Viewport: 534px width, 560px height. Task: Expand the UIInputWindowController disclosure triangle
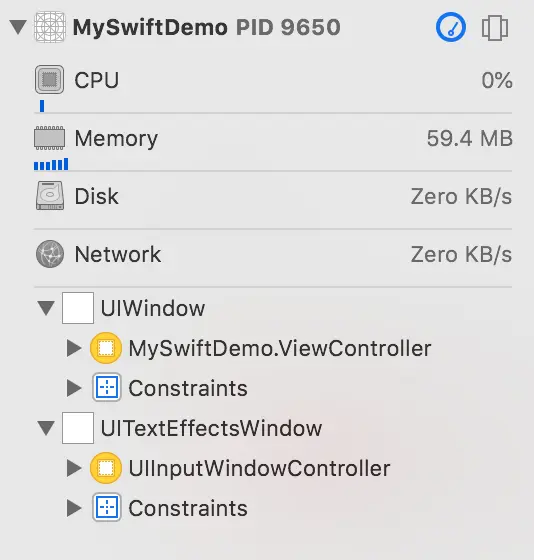tap(74, 468)
